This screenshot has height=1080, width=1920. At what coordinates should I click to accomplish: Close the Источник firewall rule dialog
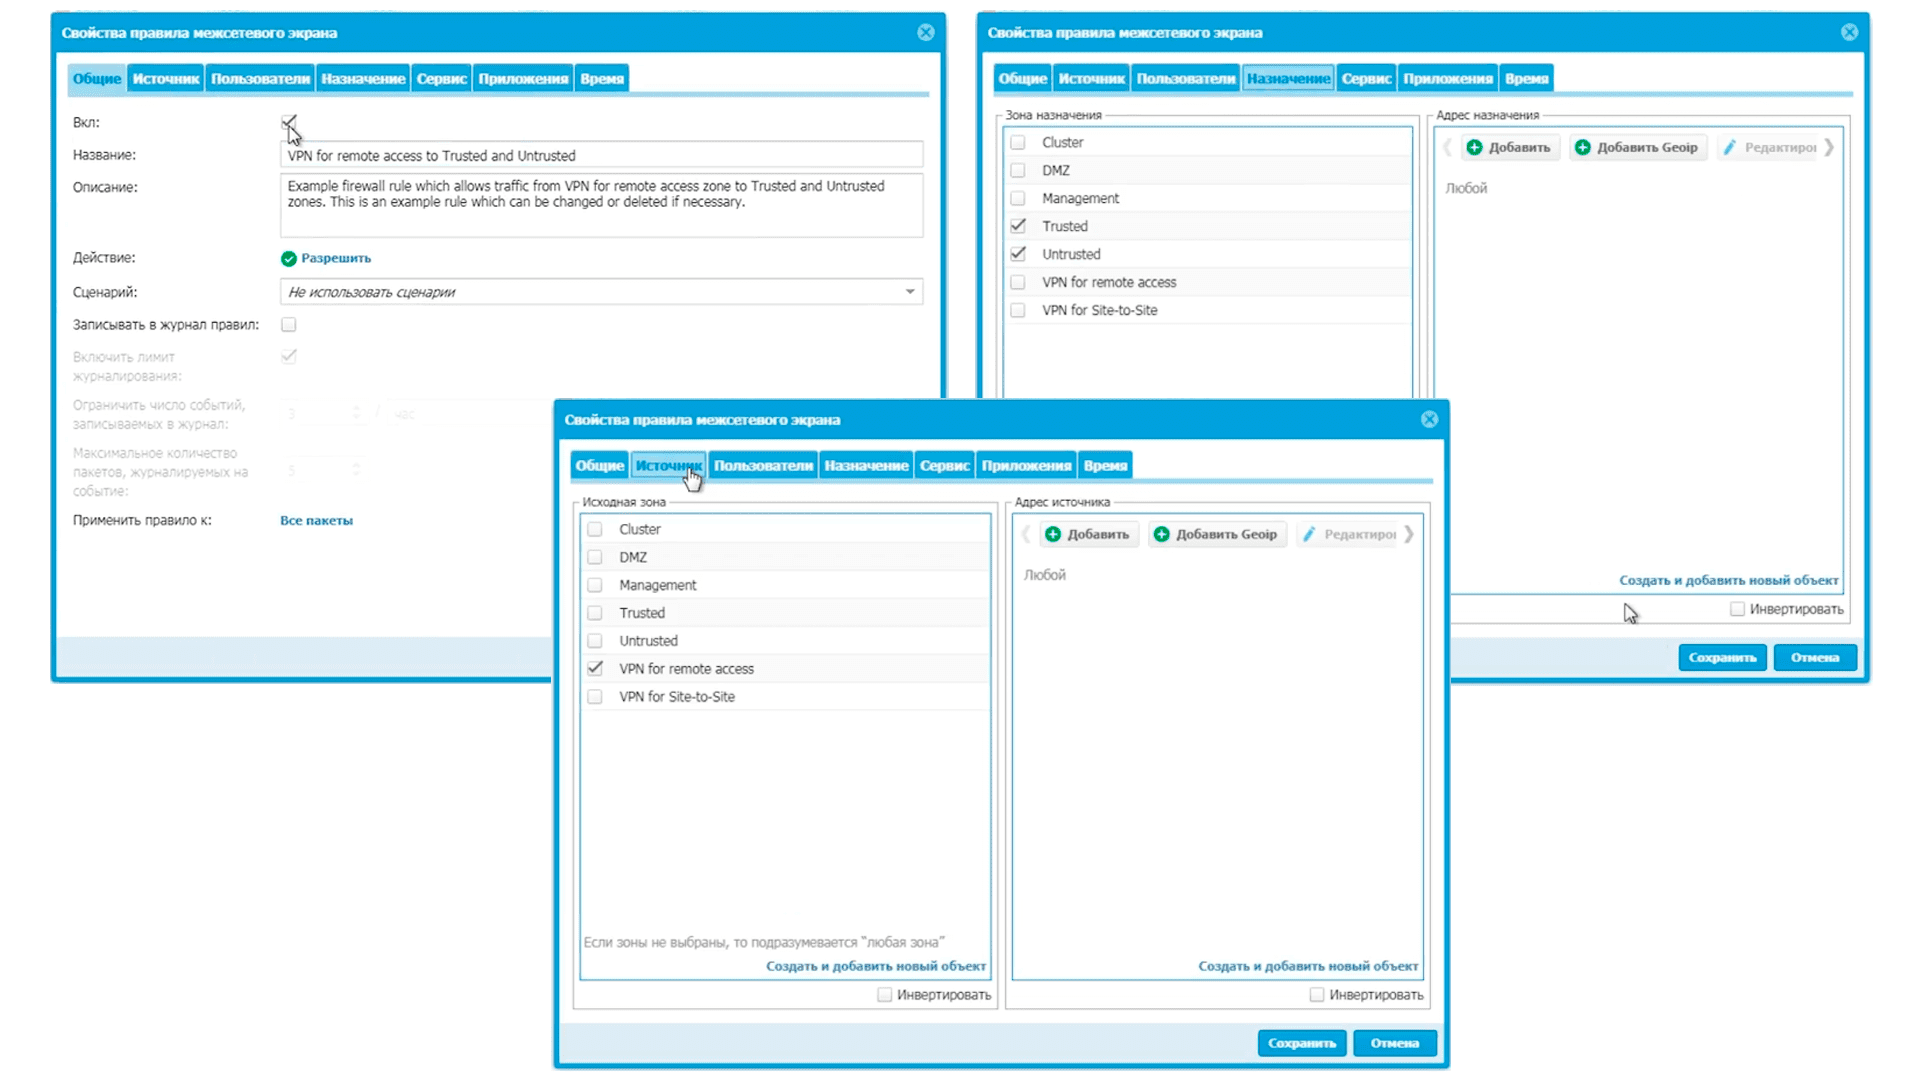tap(1429, 420)
